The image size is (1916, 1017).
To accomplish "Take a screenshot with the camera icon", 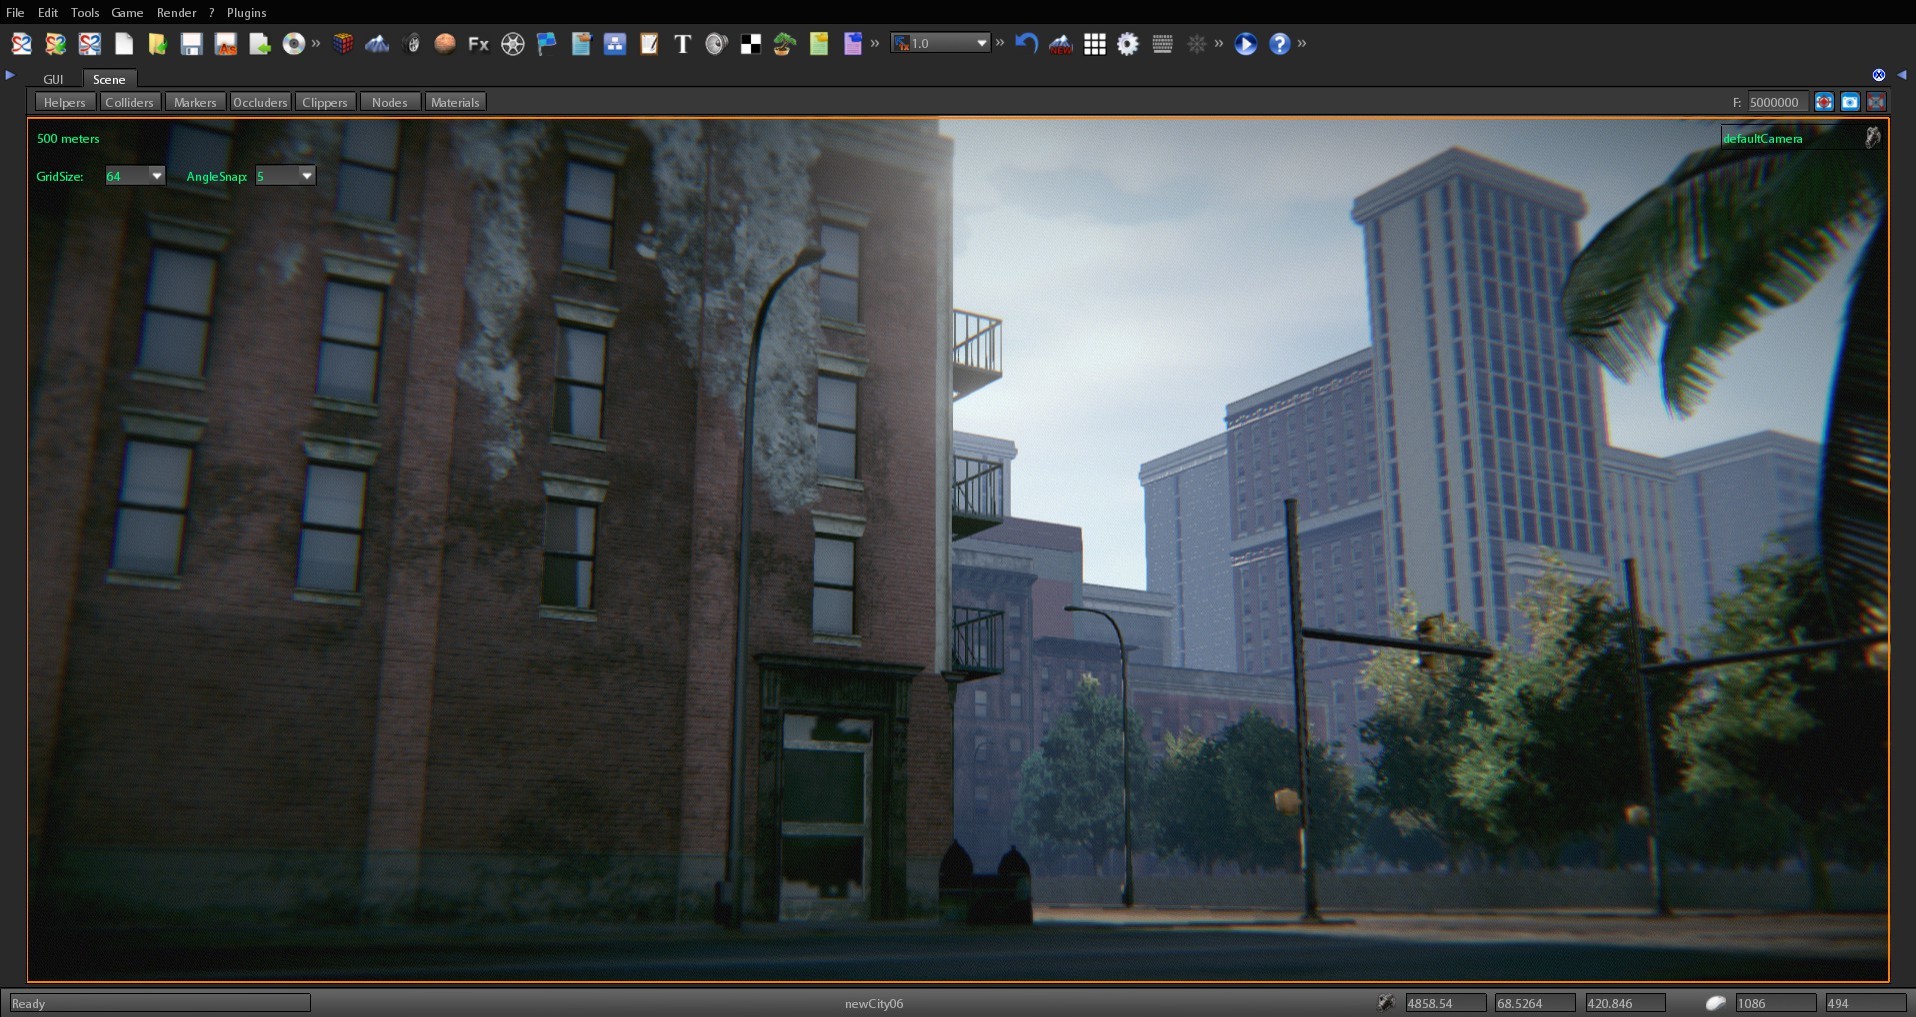I will (1850, 101).
